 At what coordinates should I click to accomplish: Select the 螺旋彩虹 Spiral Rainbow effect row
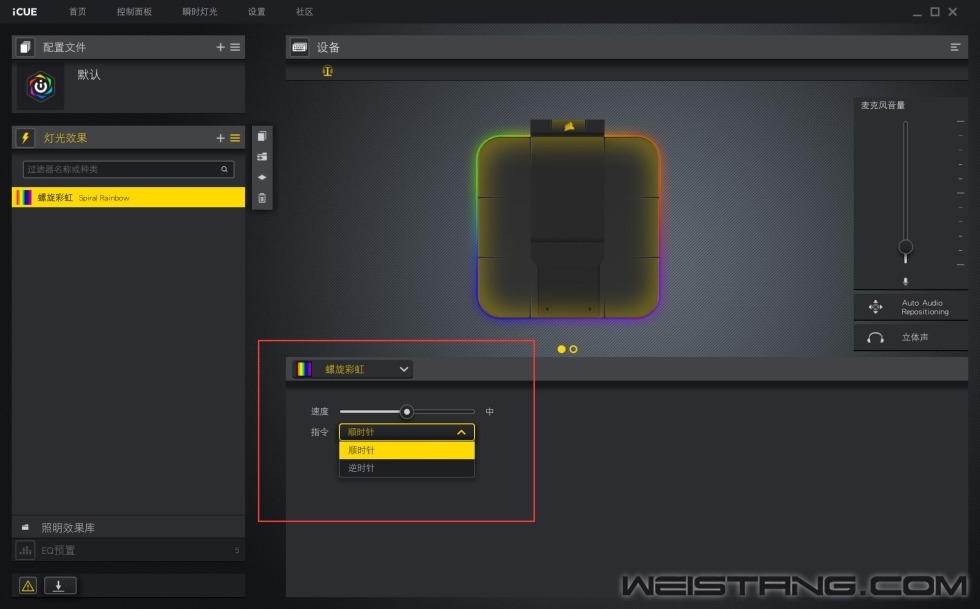128,198
